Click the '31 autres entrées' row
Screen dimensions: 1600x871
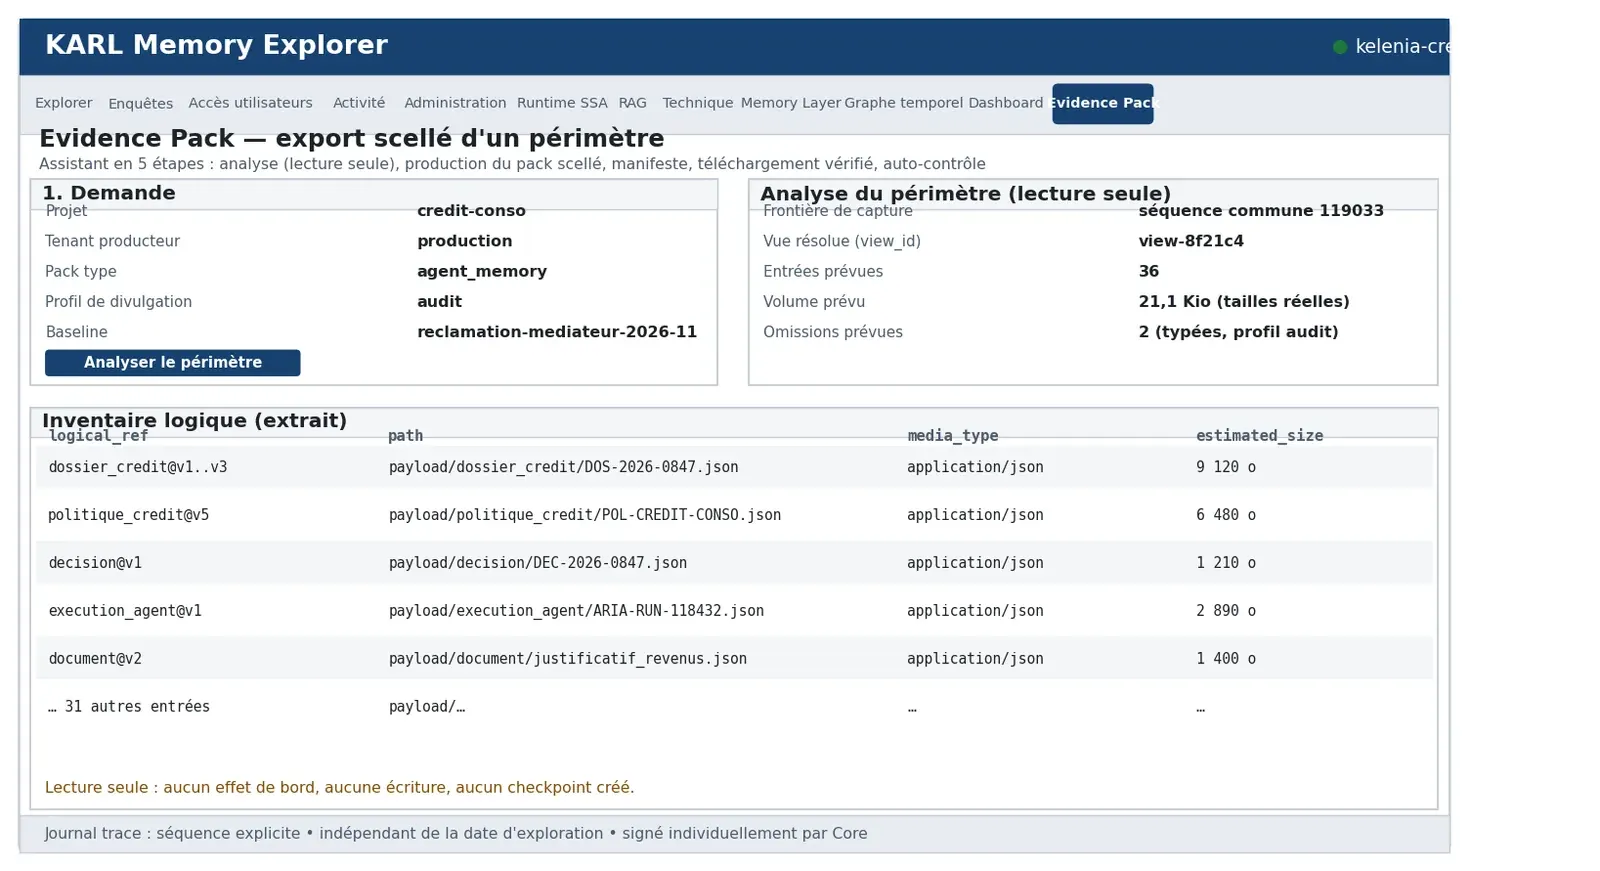(734, 707)
